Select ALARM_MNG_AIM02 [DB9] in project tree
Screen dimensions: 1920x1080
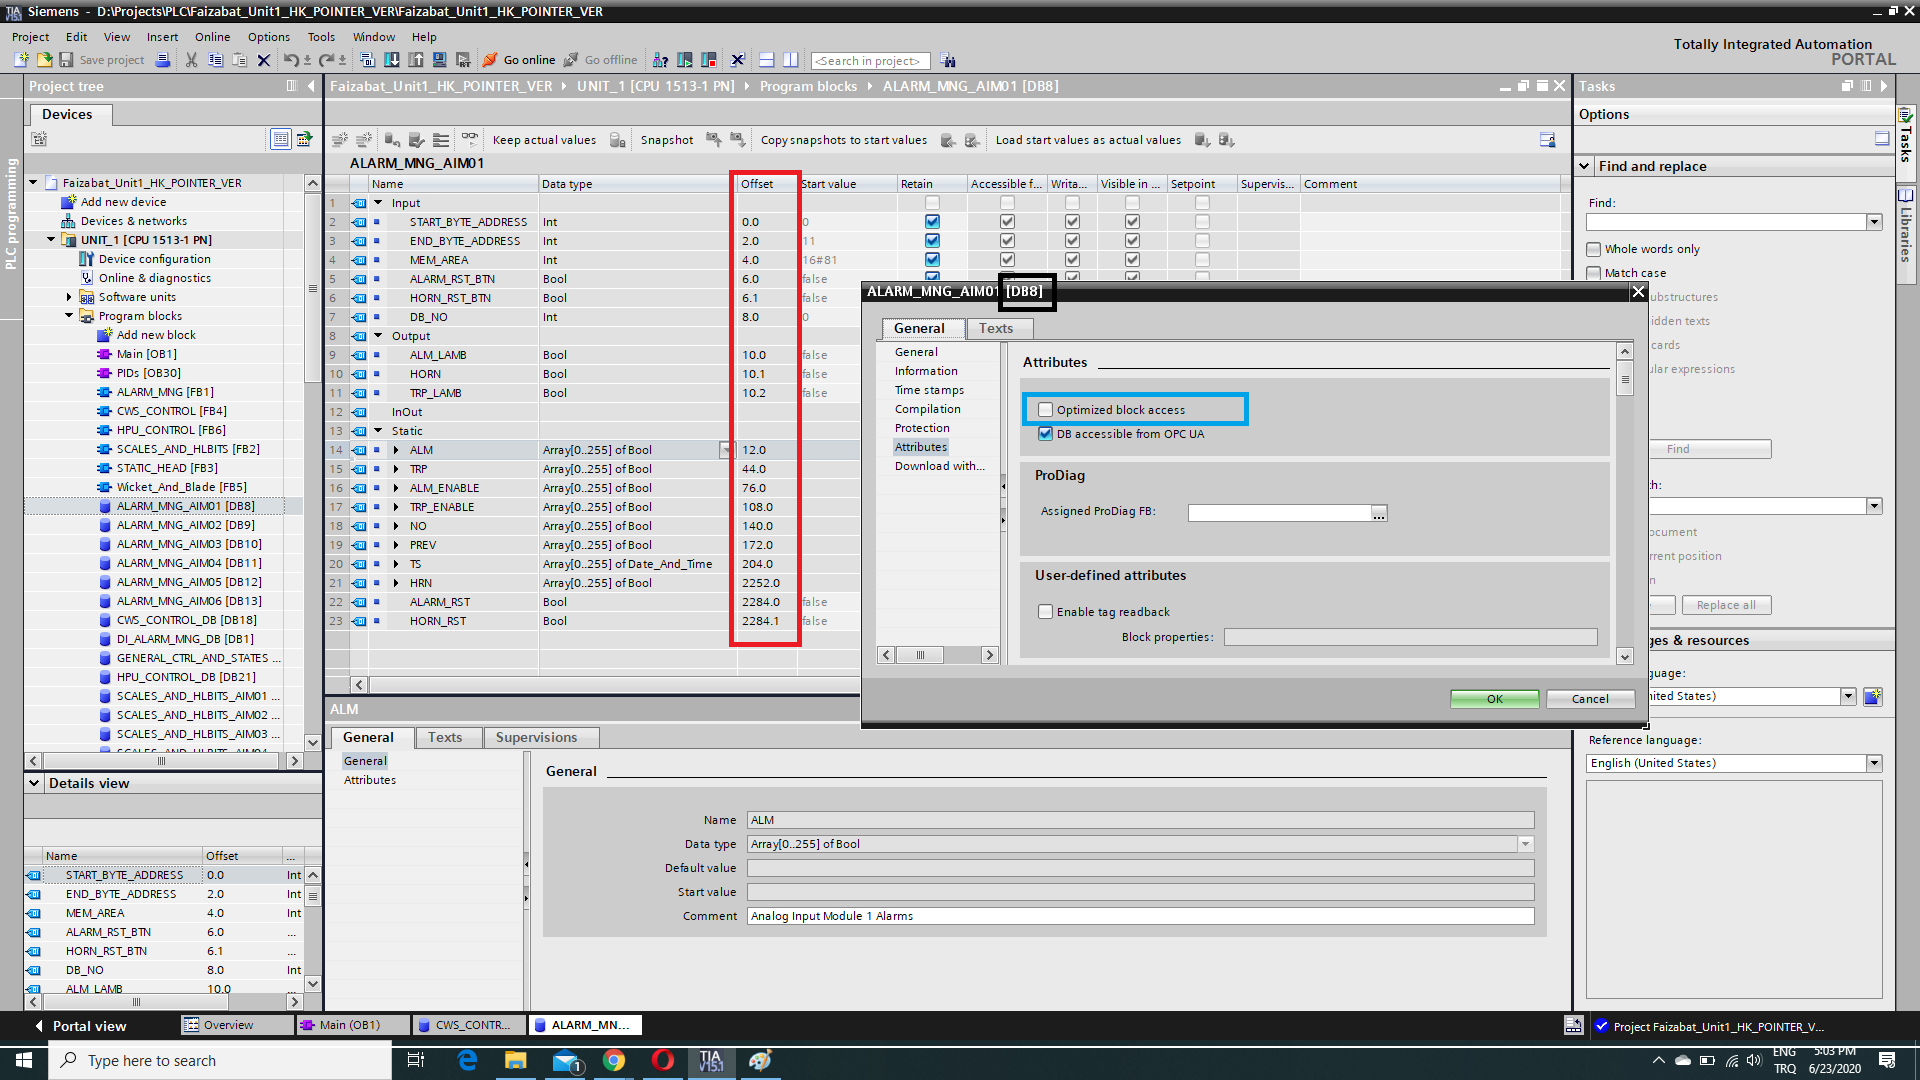[x=186, y=525]
